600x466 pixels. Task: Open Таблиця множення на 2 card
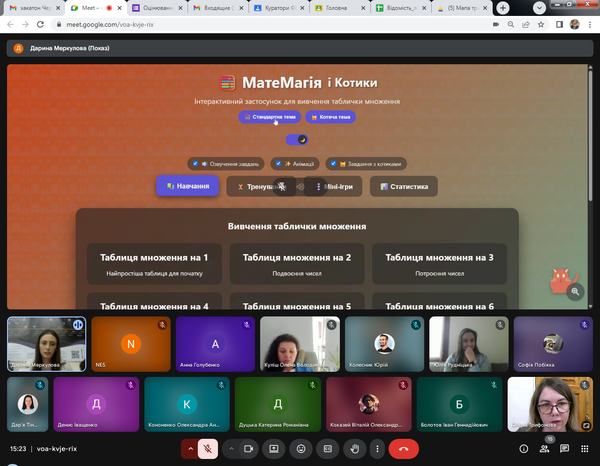(299, 263)
